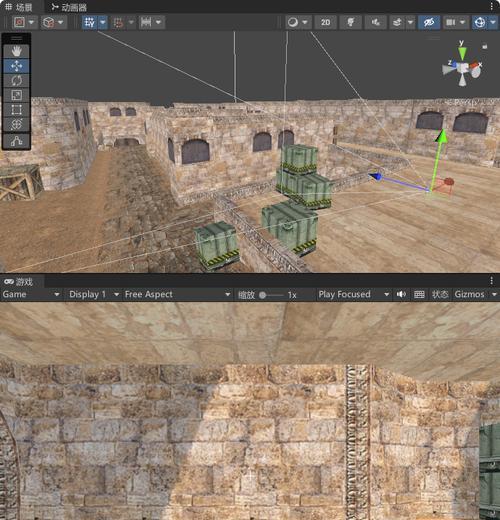Click the Gizmos button in game view
The height and width of the screenshot is (520, 500).
click(469, 294)
